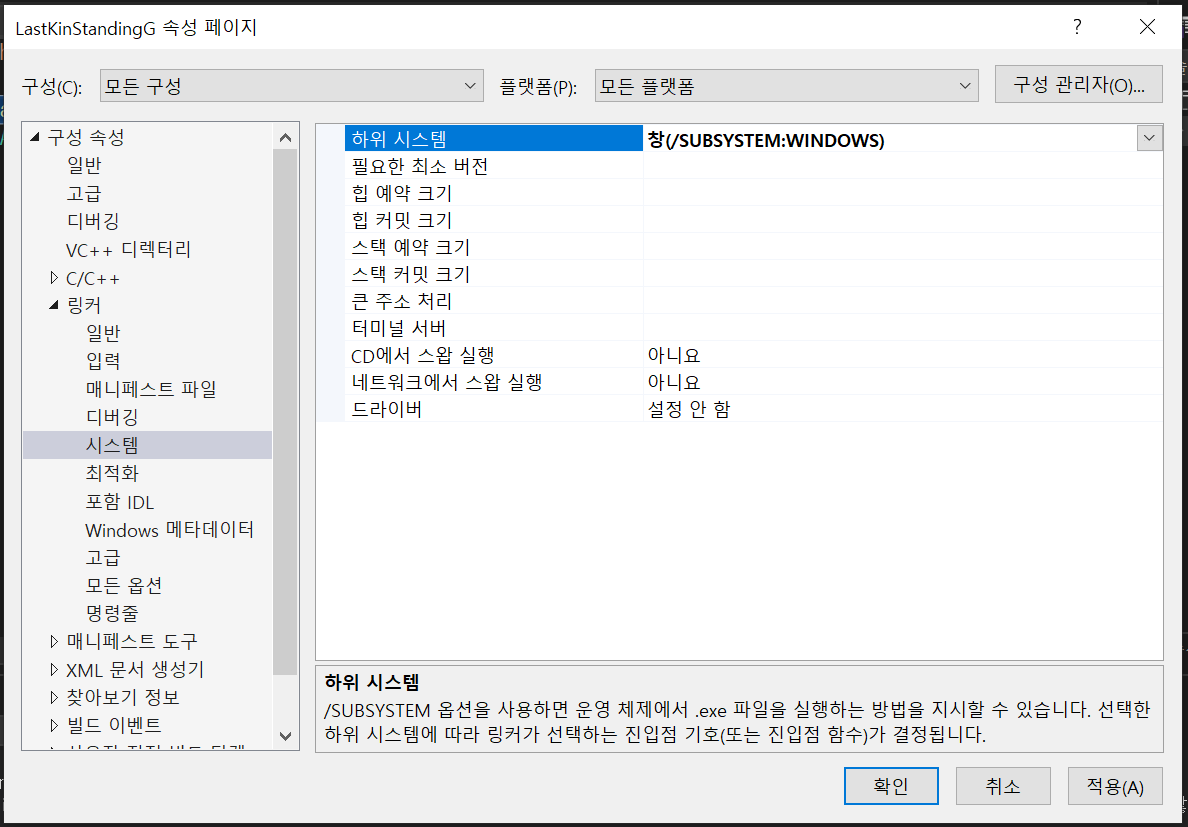Select the 터미널 서버 property
Screen dimensions: 1188x827
(x=494, y=328)
